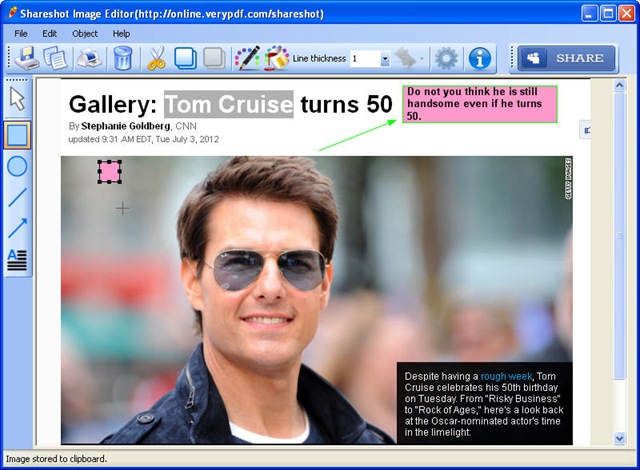Click the Save (floppy disk) toolbar icon

coord(27,58)
